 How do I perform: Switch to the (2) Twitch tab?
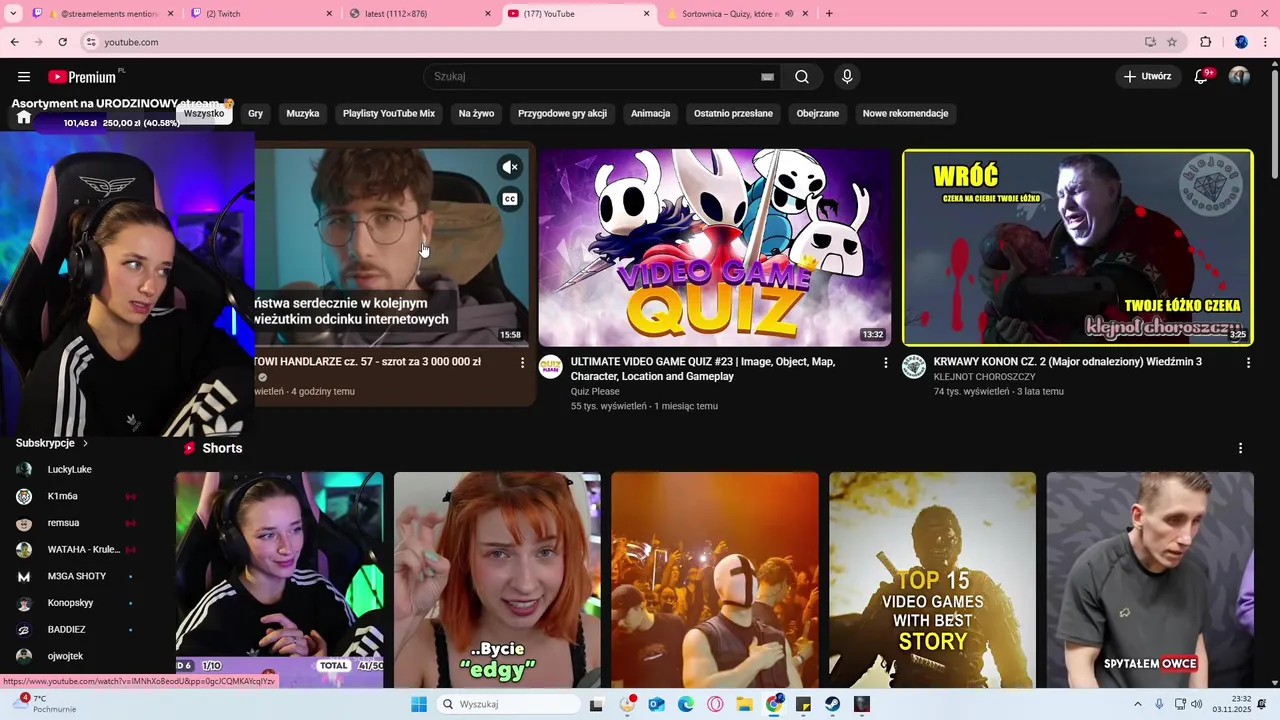262,14
